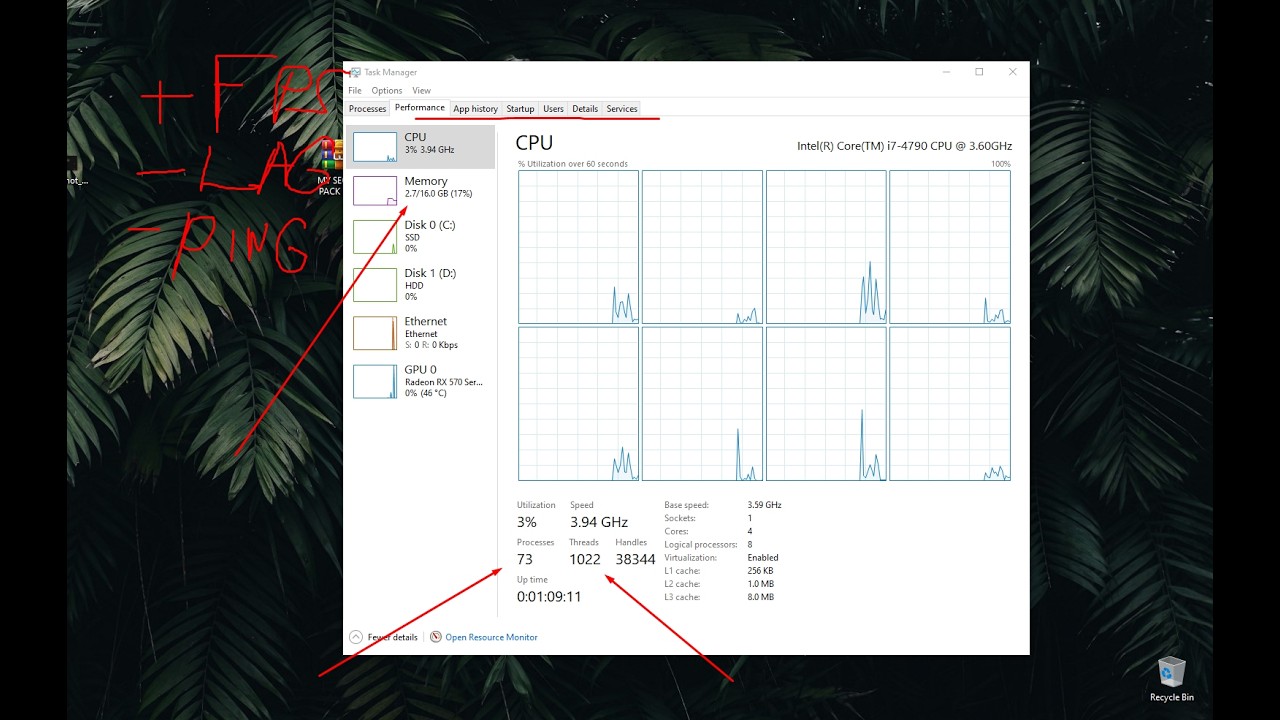Click the L2 cache value 1.0 MB

click(760, 583)
